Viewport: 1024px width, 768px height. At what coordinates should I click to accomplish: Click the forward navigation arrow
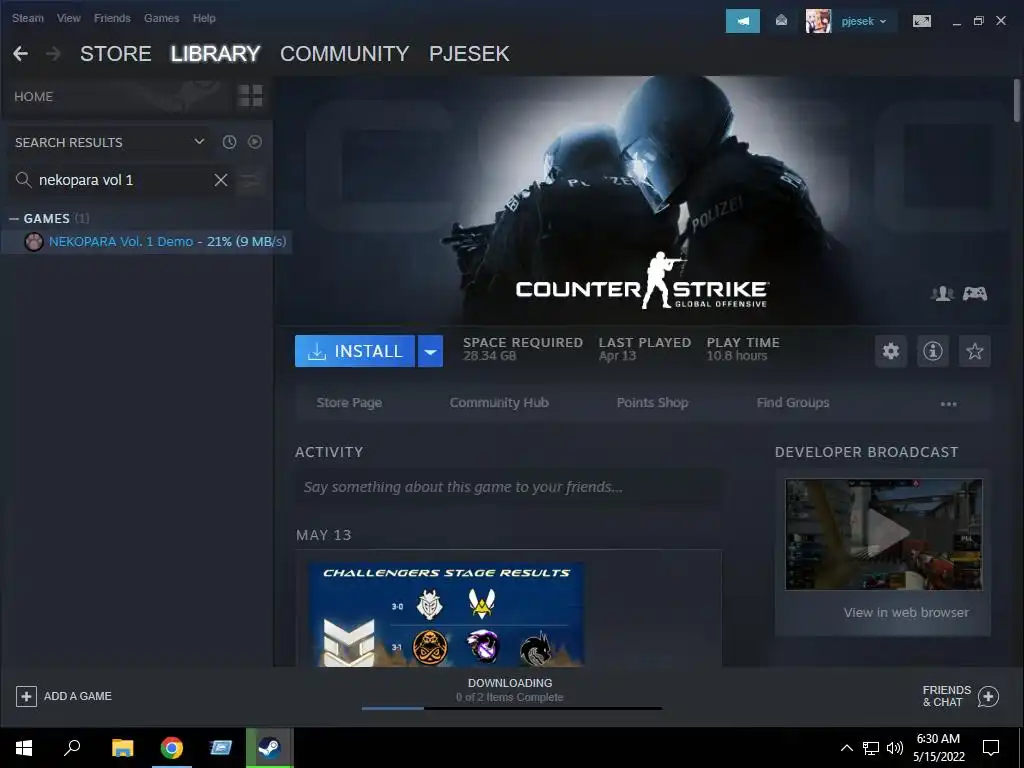53,54
